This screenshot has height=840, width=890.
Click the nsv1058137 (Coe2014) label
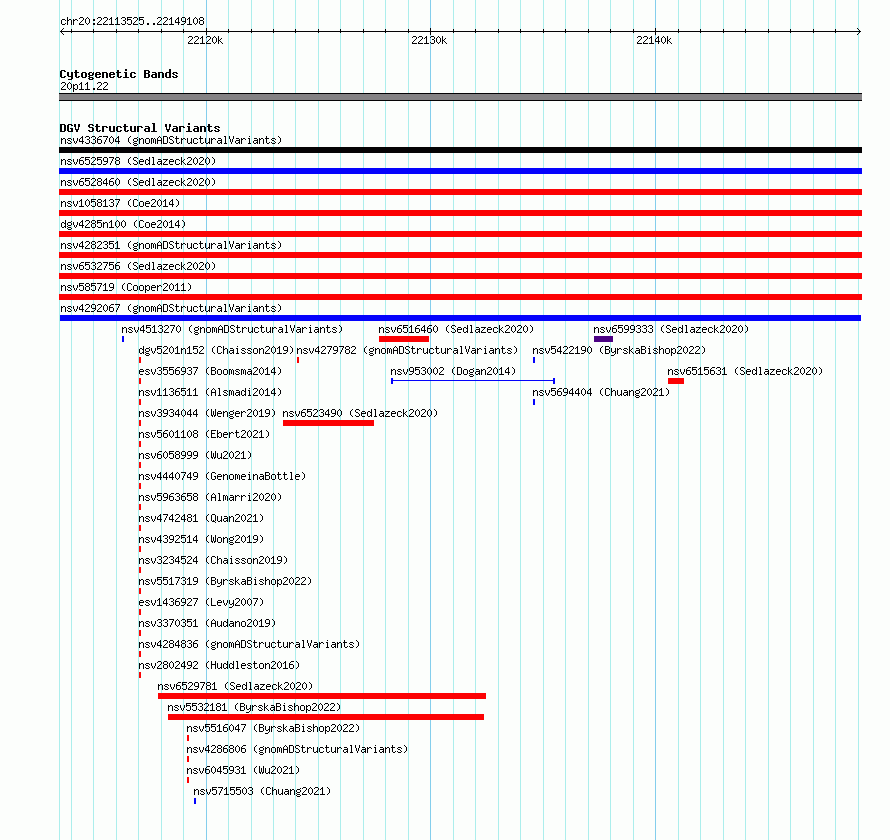pos(120,203)
